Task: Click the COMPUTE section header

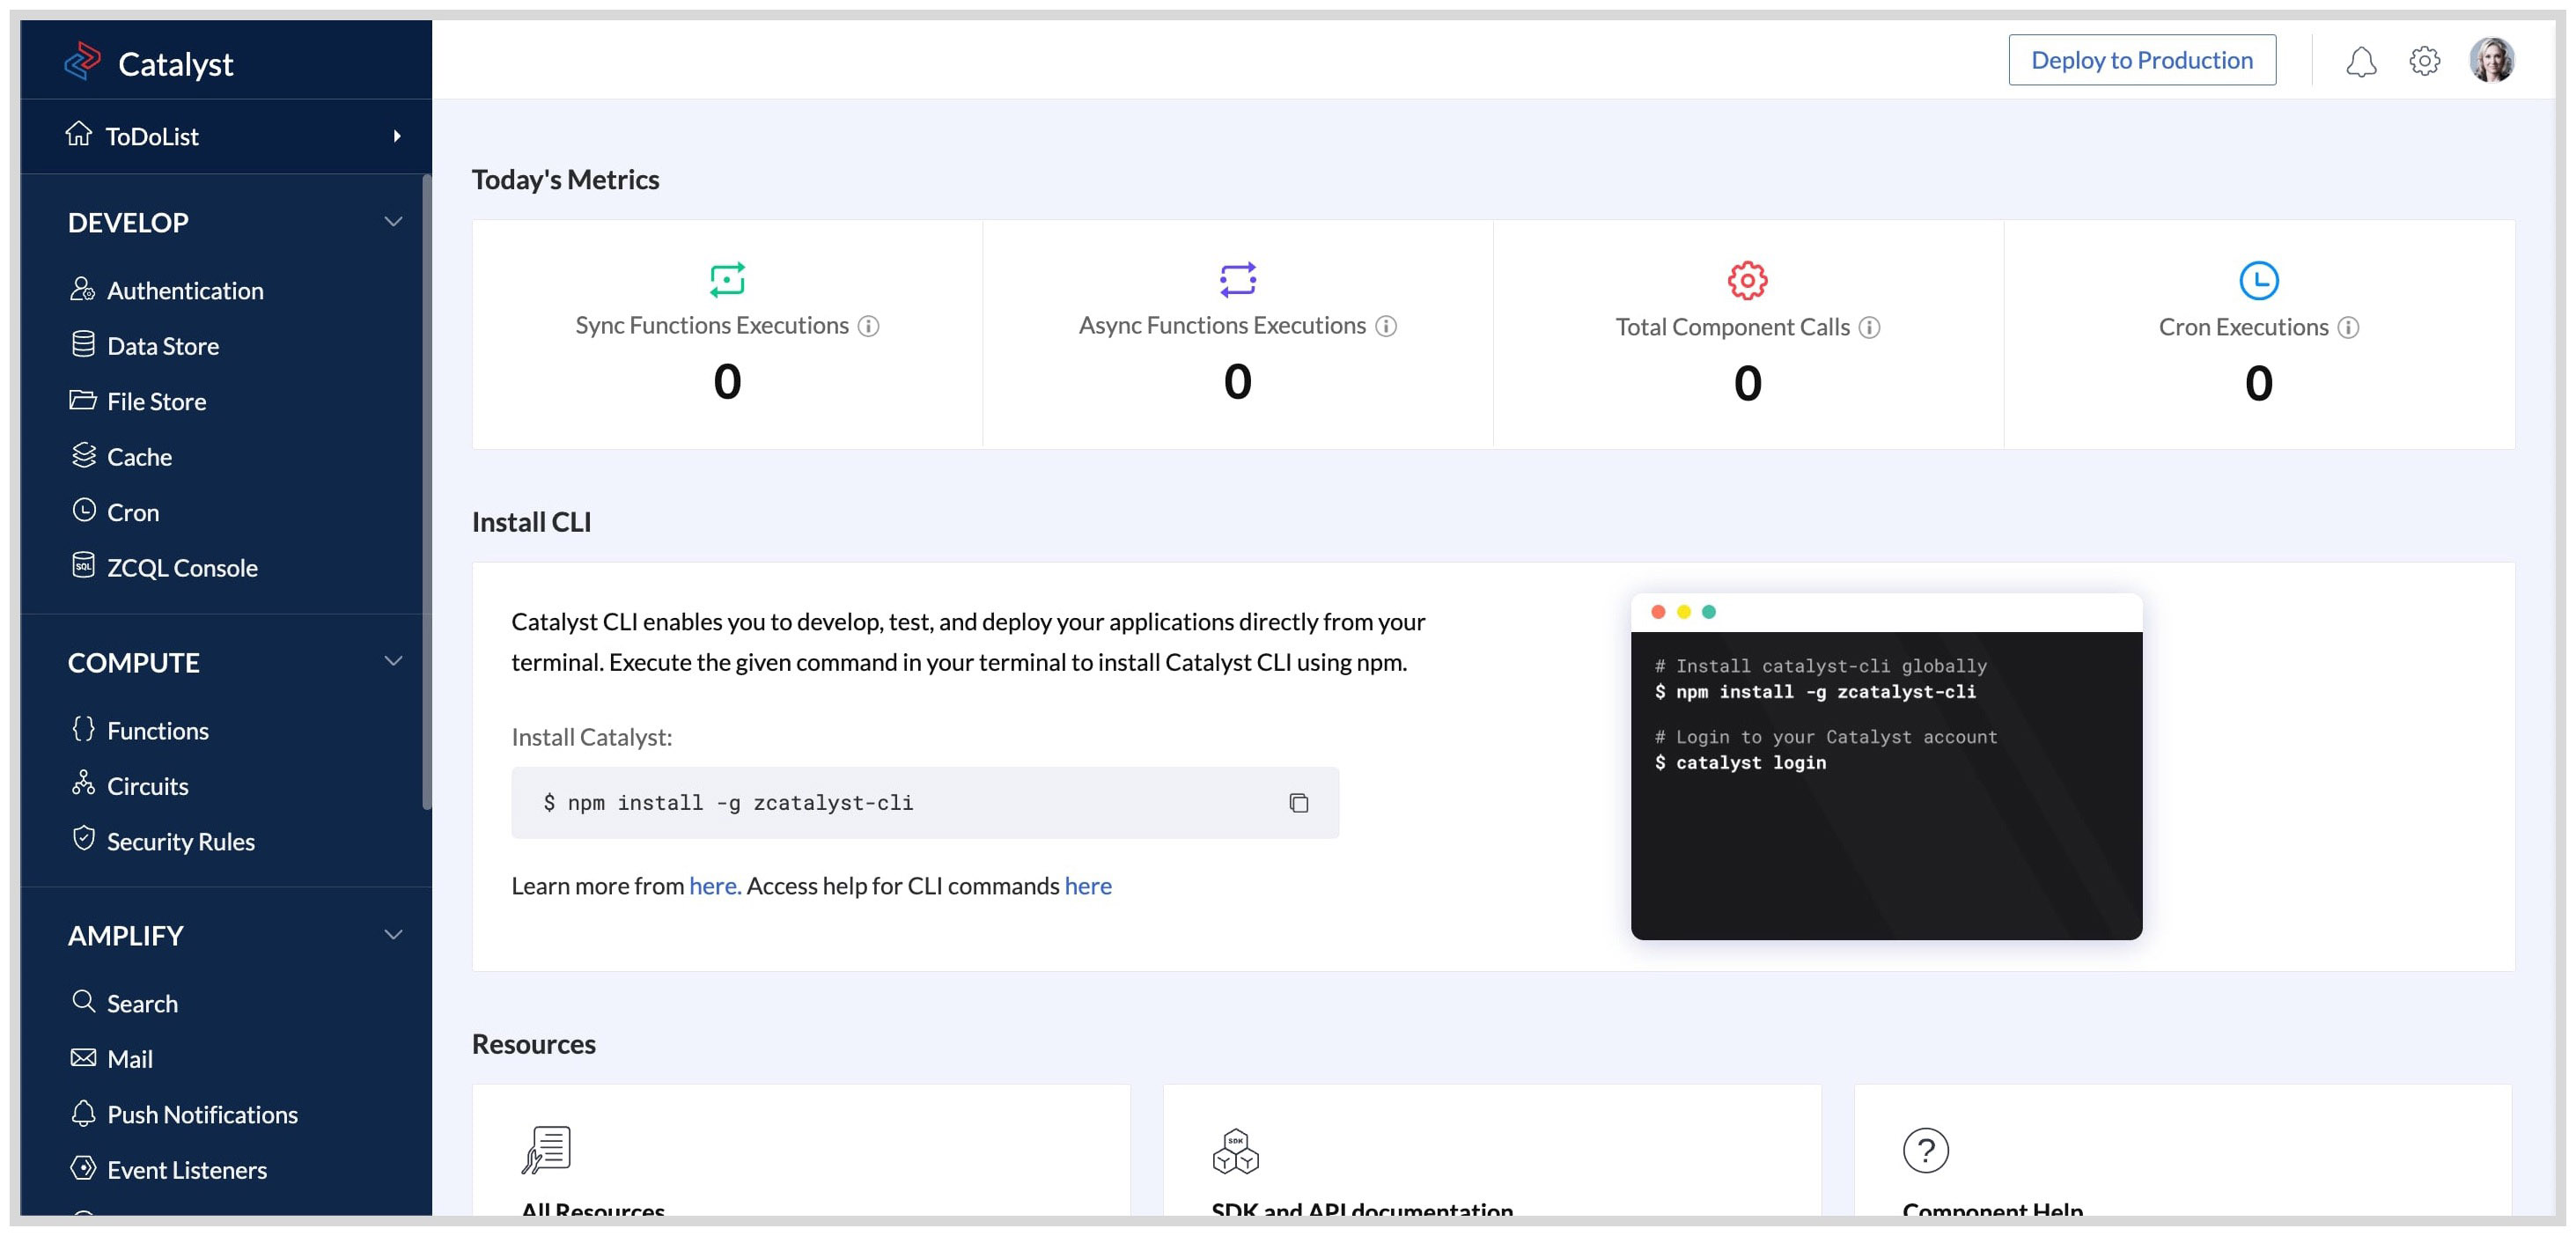Action: pos(134,662)
